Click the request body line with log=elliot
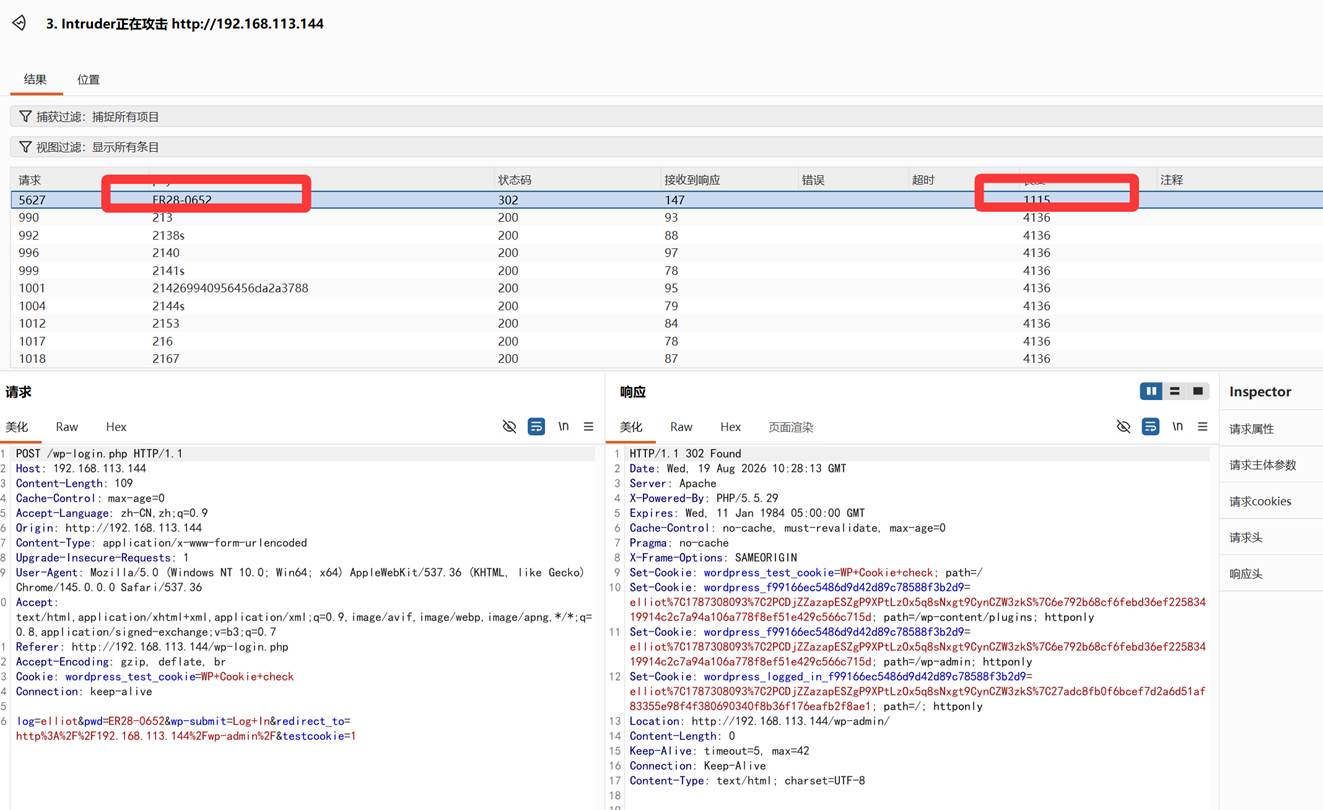 click(x=183, y=721)
